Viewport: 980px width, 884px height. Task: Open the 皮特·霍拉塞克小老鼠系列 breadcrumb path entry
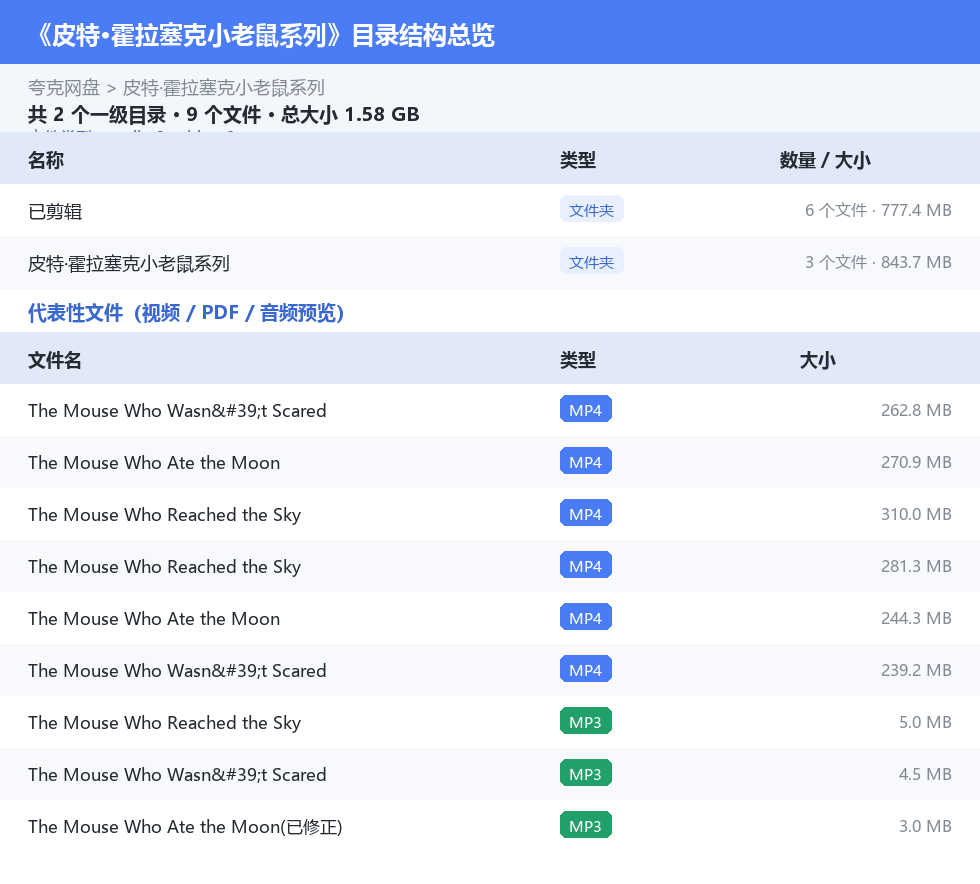click(x=224, y=88)
